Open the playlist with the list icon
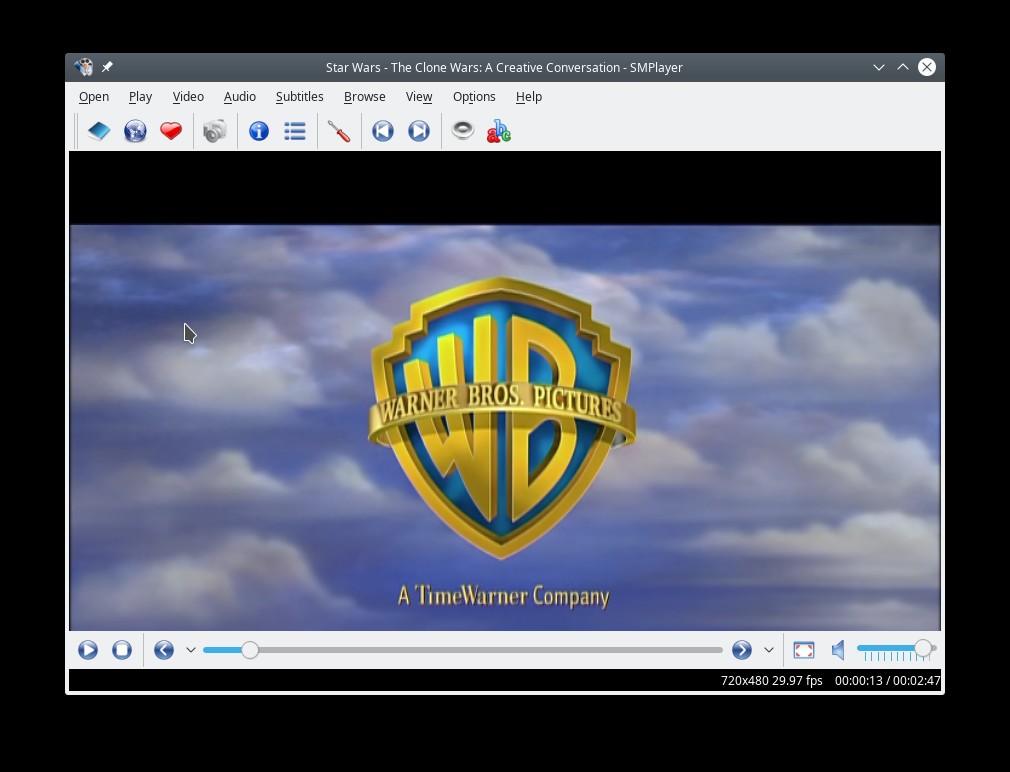Viewport: 1010px width, 772px height. click(x=295, y=131)
